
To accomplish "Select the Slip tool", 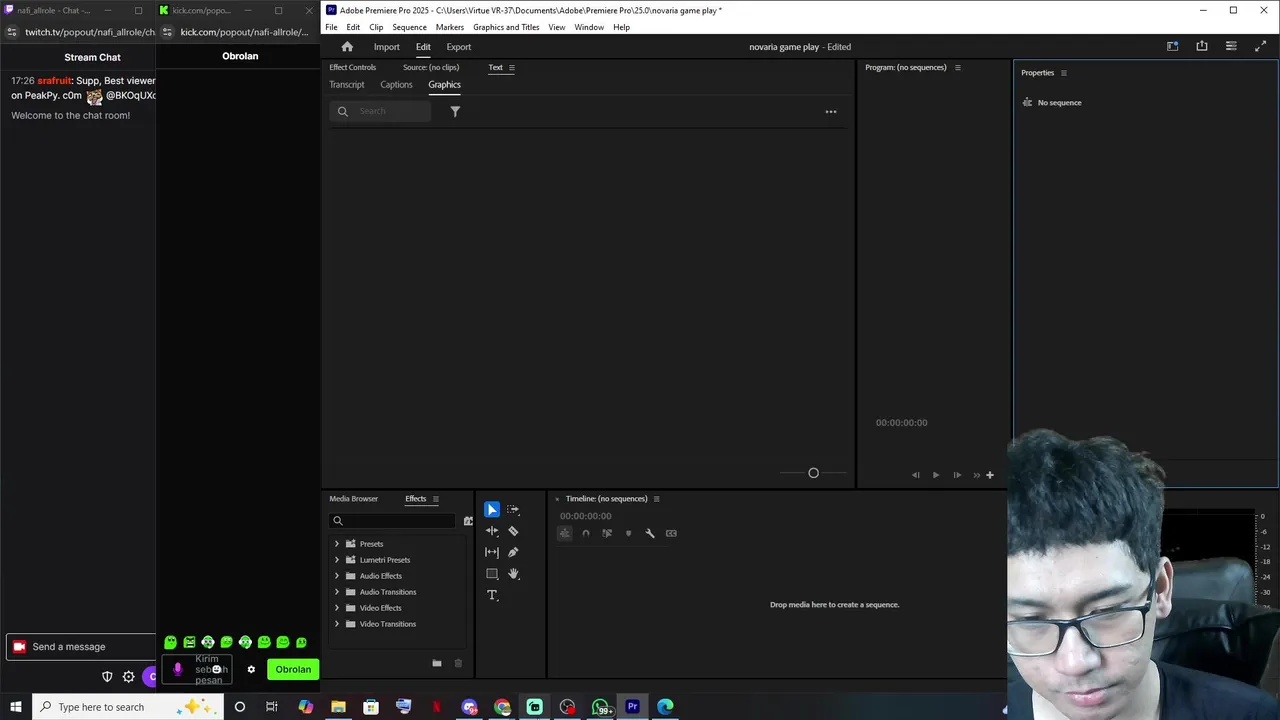I will pos(492,552).
